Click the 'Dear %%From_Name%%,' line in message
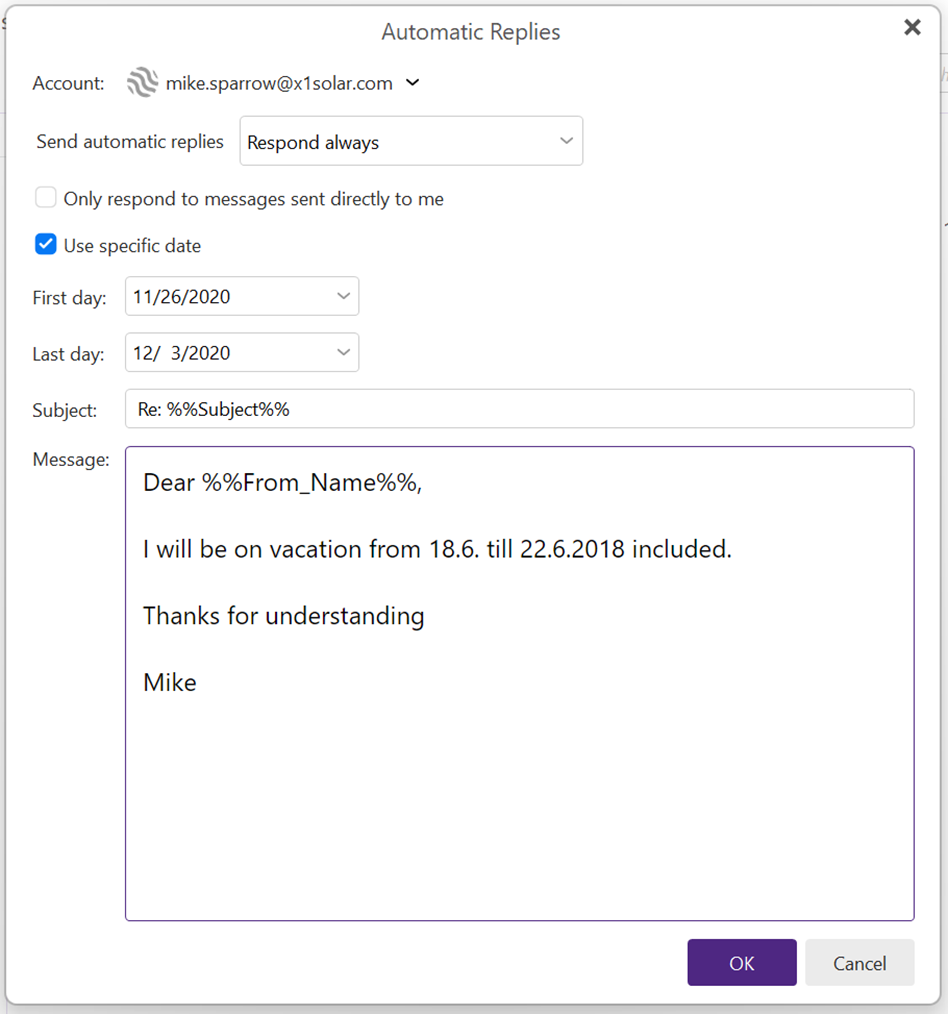 (283, 483)
